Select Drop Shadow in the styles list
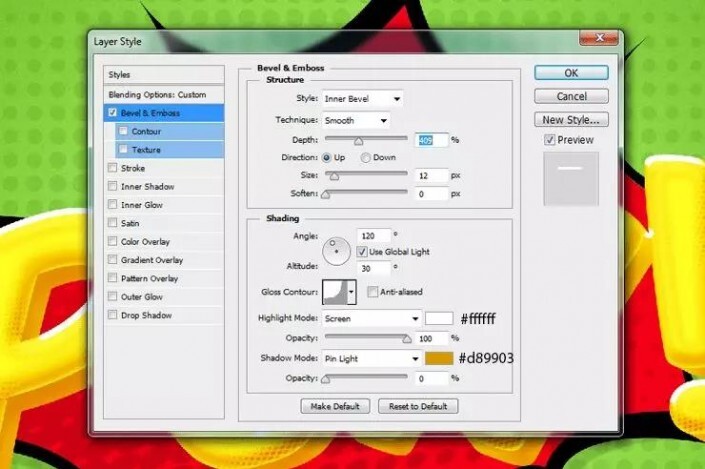Viewport: 705px width, 469px height. (146, 315)
